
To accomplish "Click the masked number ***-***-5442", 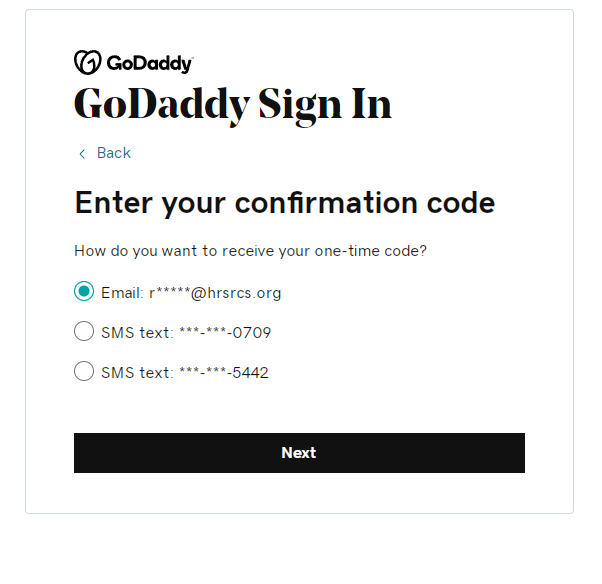I will 223,373.
